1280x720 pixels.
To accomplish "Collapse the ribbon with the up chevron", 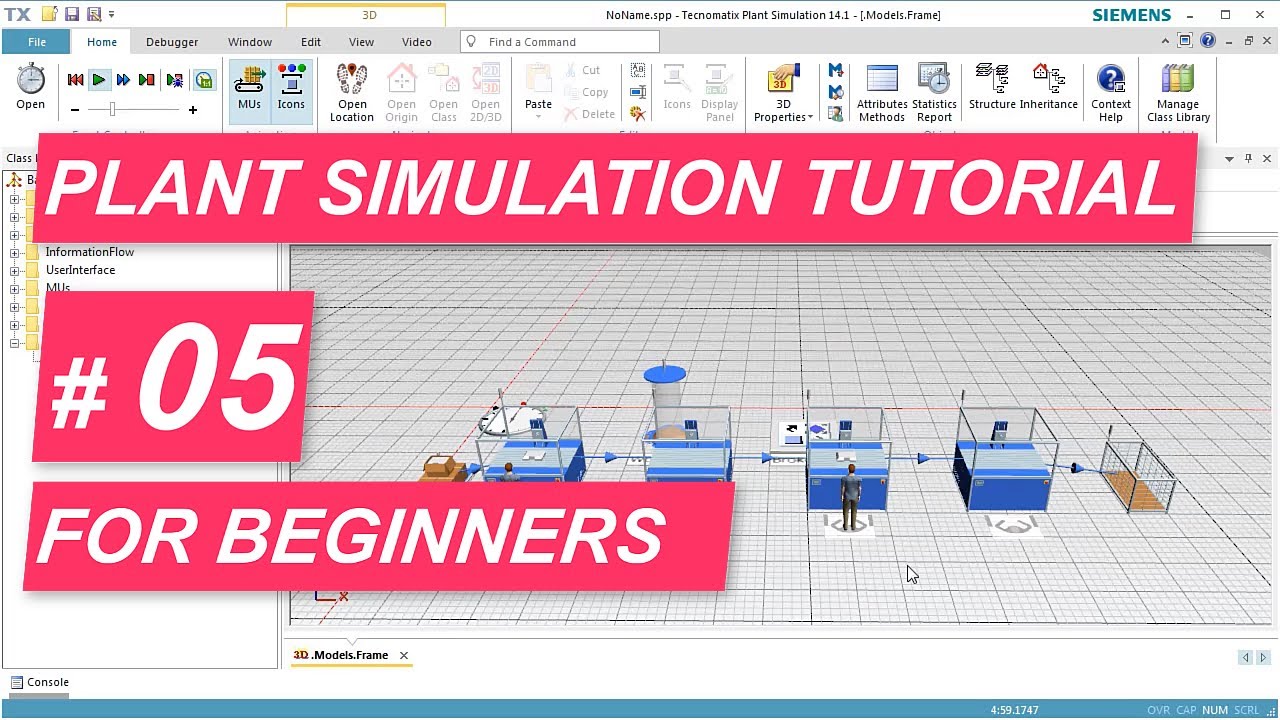I will 1165,41.
